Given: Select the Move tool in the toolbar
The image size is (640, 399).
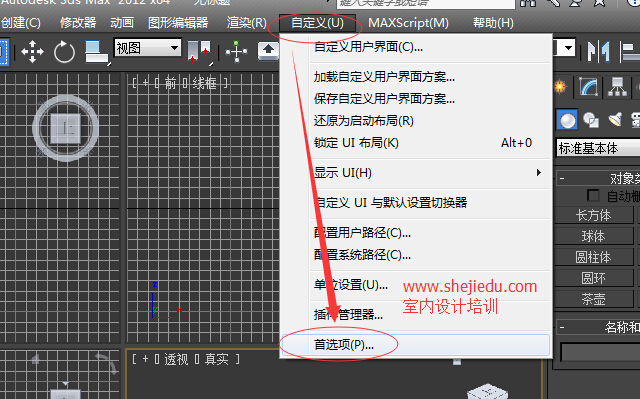Looking at the screenshot, I should (x=32, y=52).
